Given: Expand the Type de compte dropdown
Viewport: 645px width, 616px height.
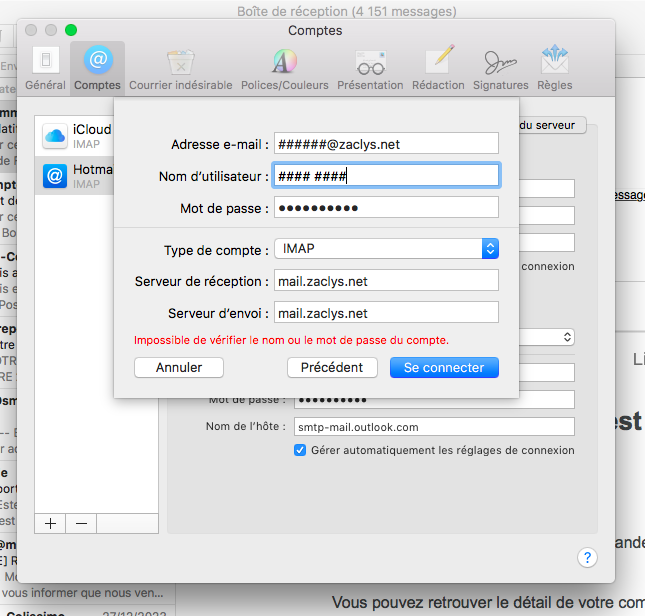Looking at the screenshot, I should click(490, 249).
